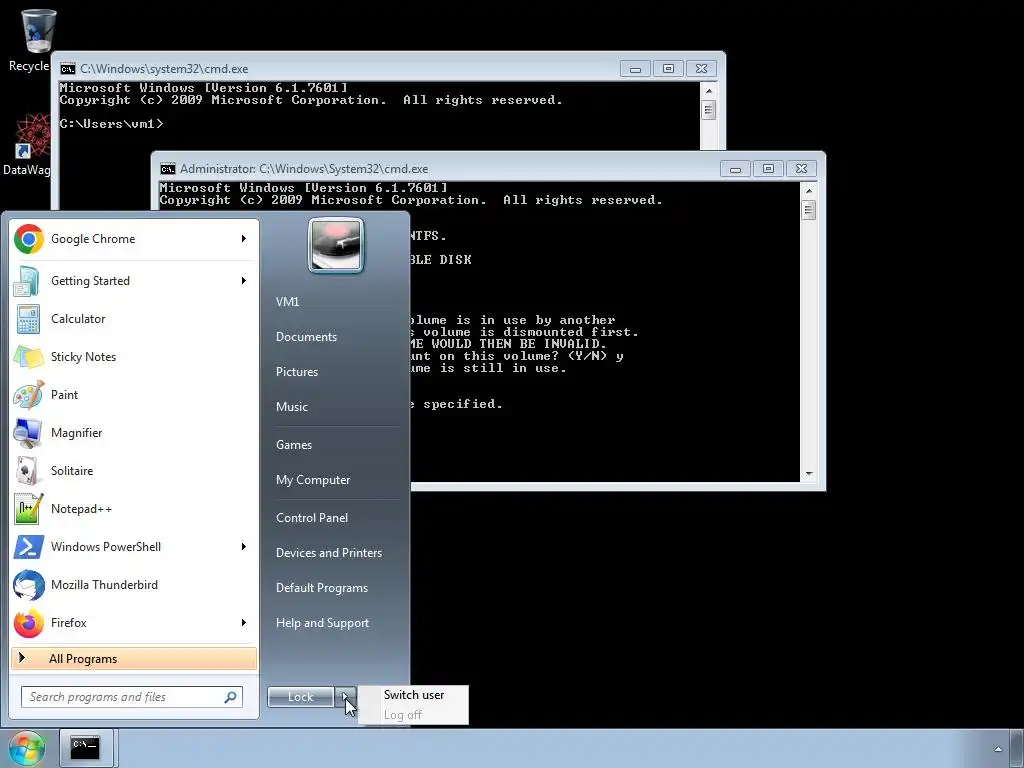The image size is (1024, 768).
Task: Click the scrollbar thumb in back cmd.exe window
Action: click(709, 110)
